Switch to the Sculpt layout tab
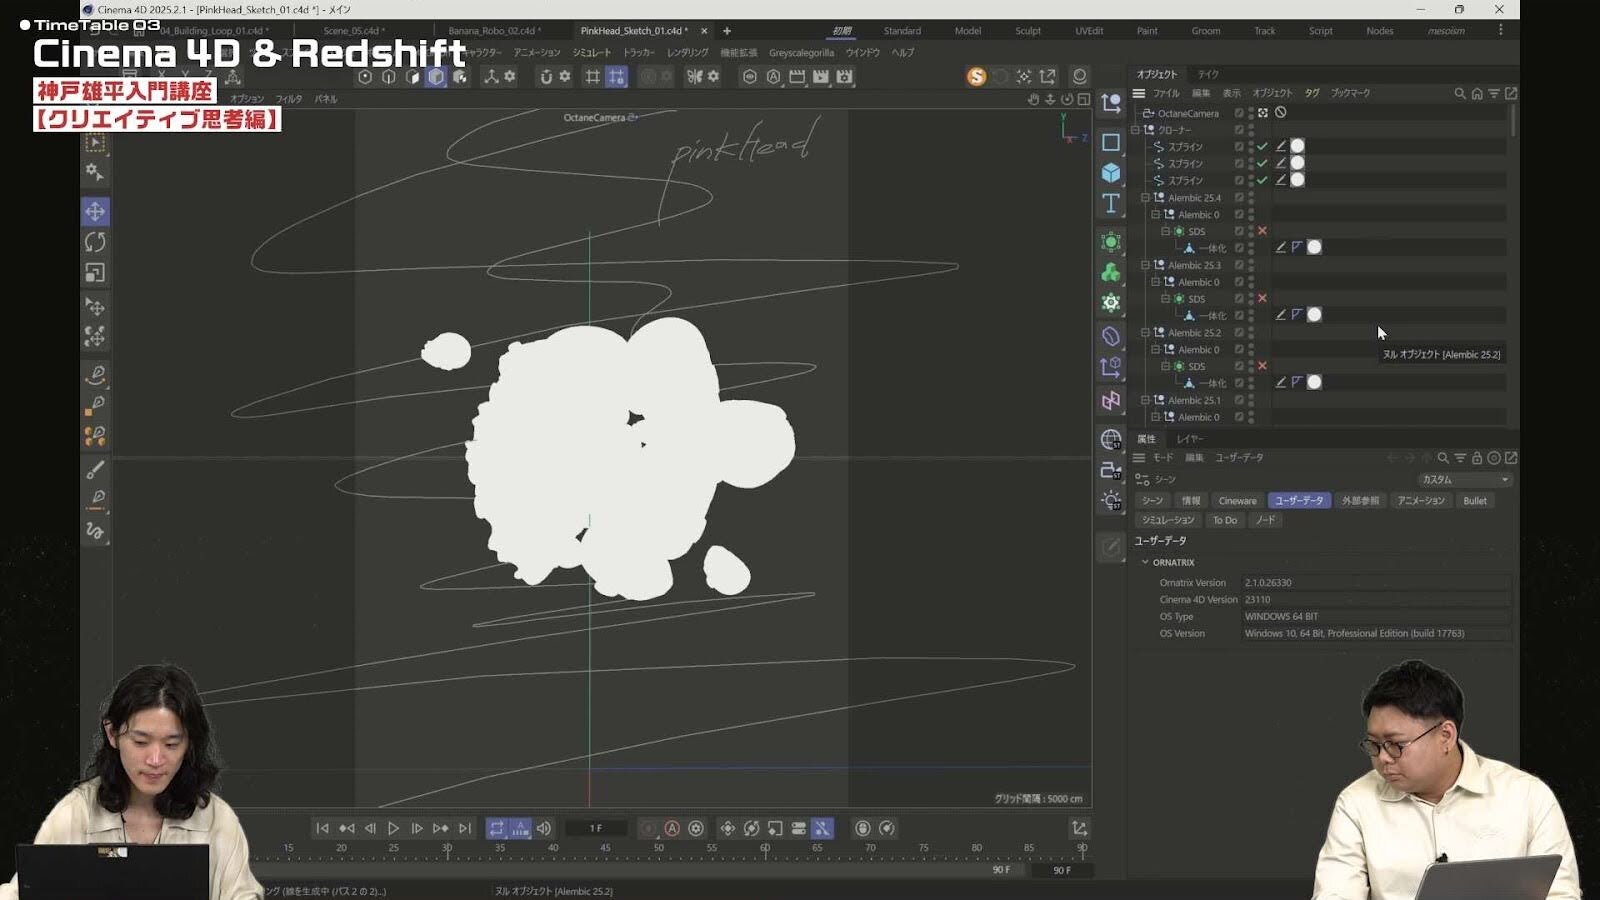1600x900 pixels. click(1027, 31)
